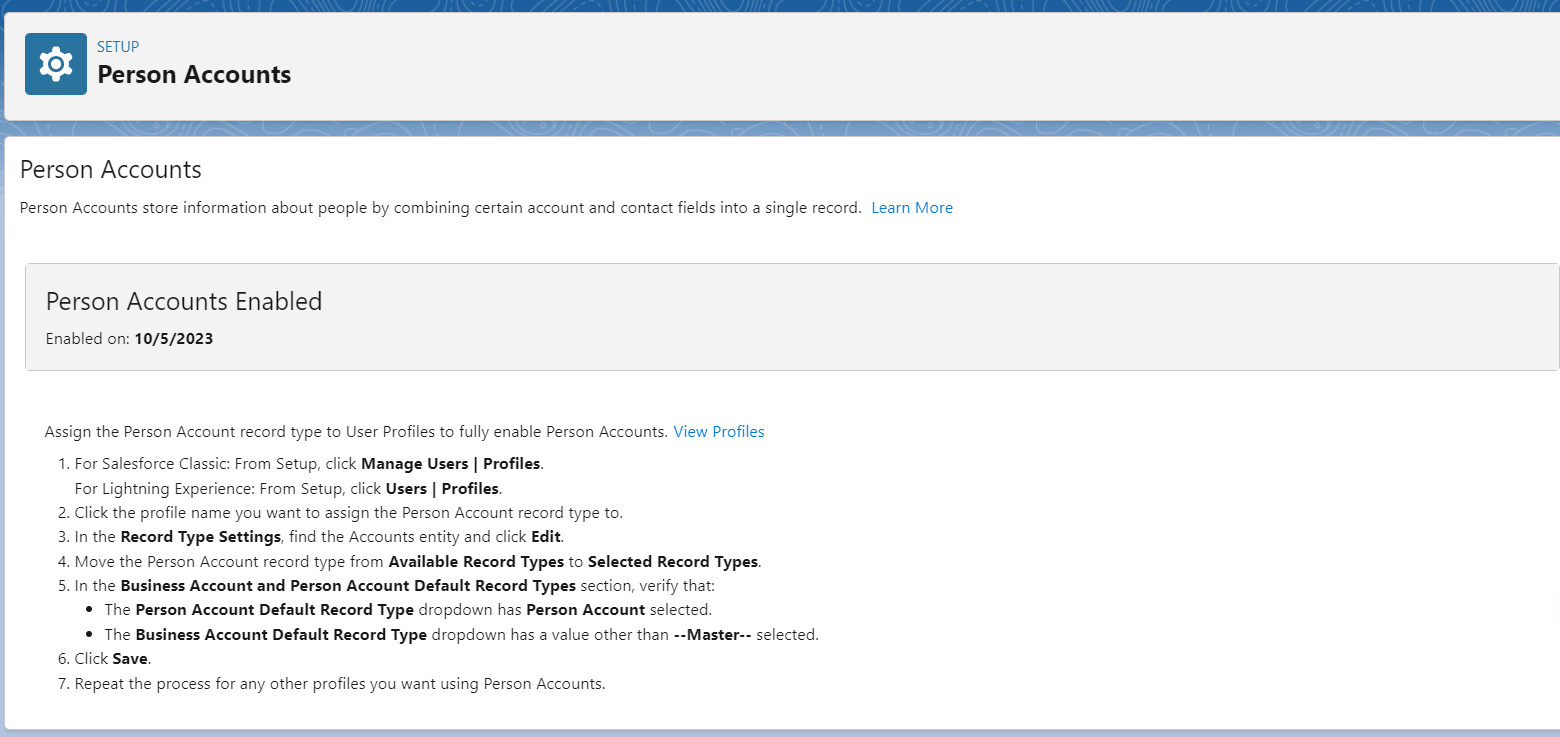Click Person Account Default Record Type bullet text

tap(274, 610)
